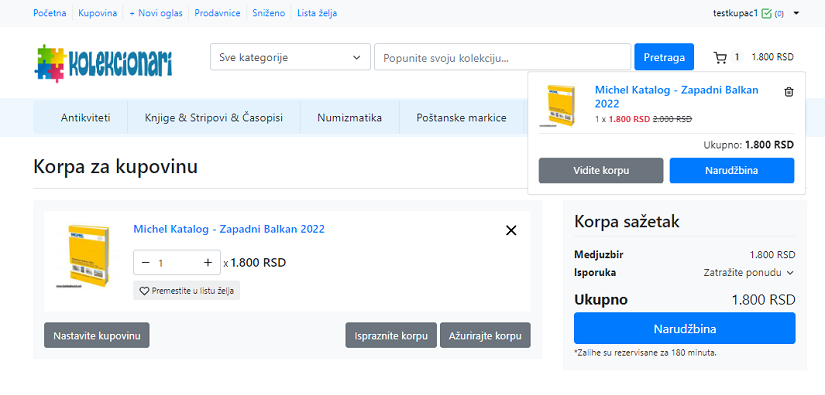Click Nastavite kupovinu button

tap(97, 336)
